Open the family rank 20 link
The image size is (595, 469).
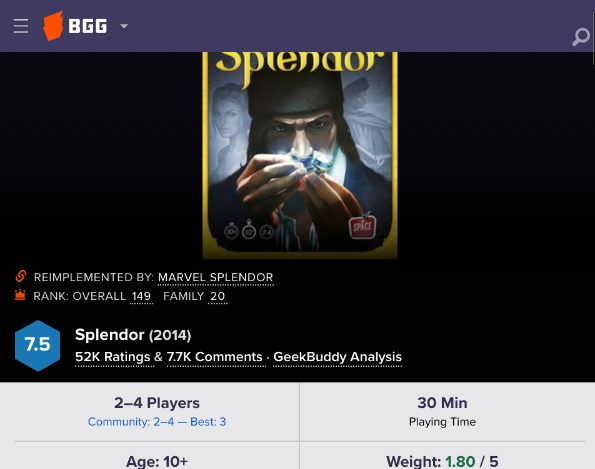pos(217,296)
